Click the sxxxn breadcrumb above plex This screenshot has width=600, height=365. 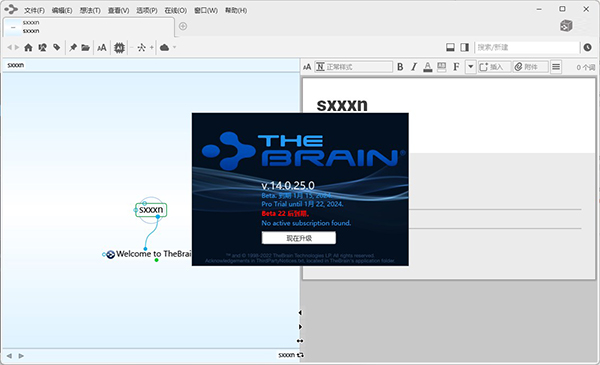click(x=16, y=65)
